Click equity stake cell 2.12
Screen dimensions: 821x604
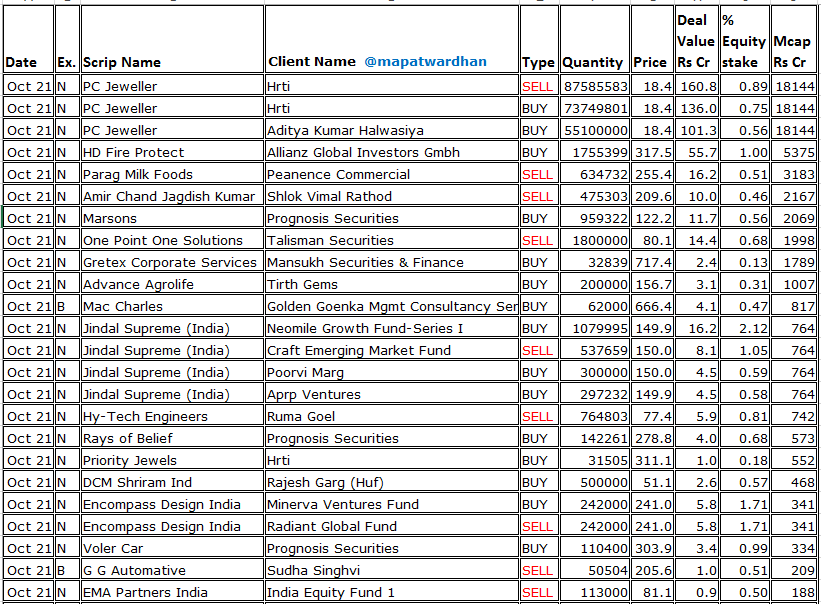point(745,328)
